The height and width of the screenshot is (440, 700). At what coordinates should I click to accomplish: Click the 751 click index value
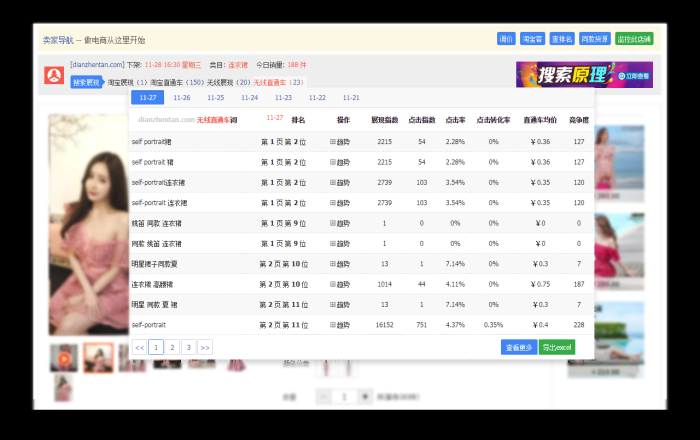(421, 325)
